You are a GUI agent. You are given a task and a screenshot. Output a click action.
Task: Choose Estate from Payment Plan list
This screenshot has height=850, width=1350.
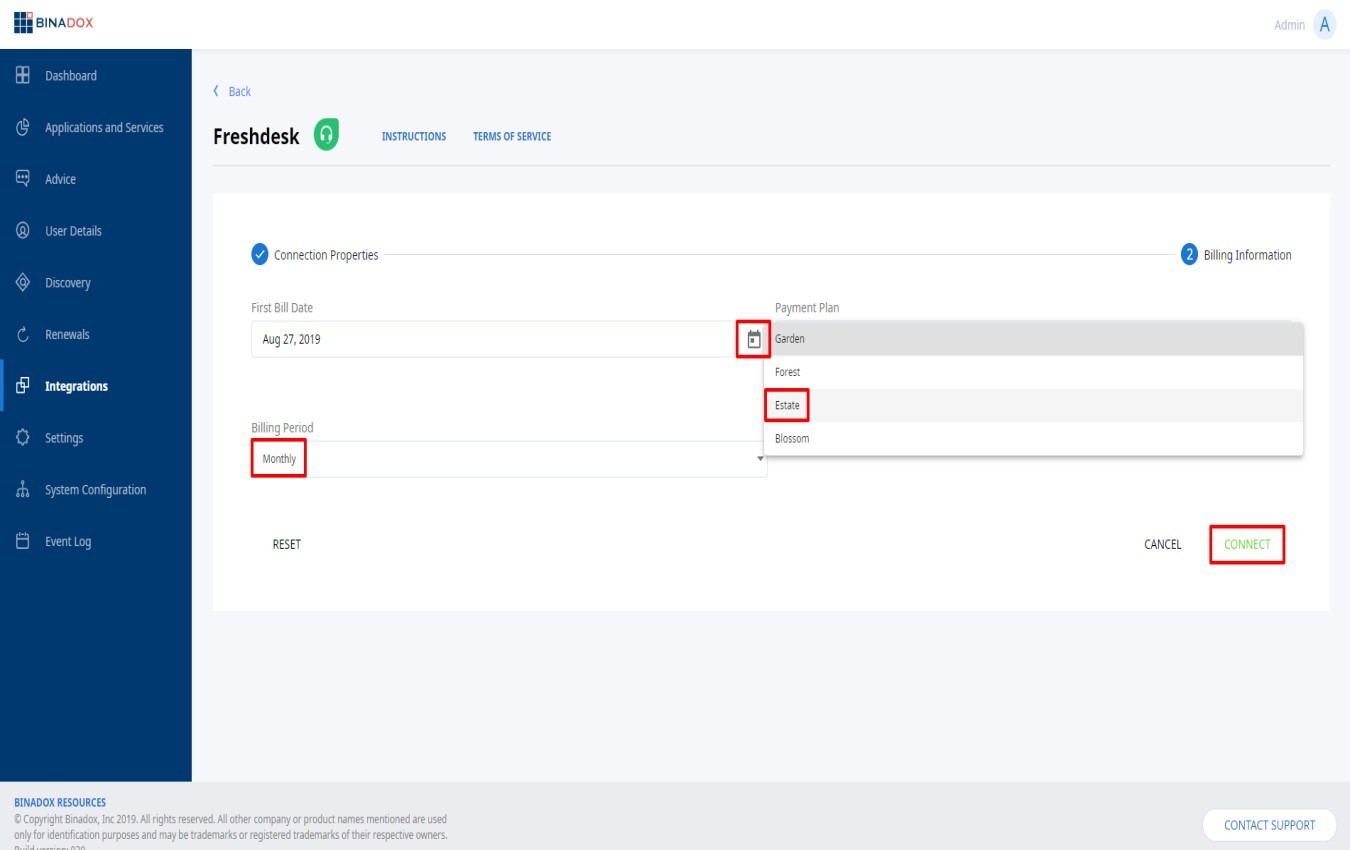[x=1033, y=405]
